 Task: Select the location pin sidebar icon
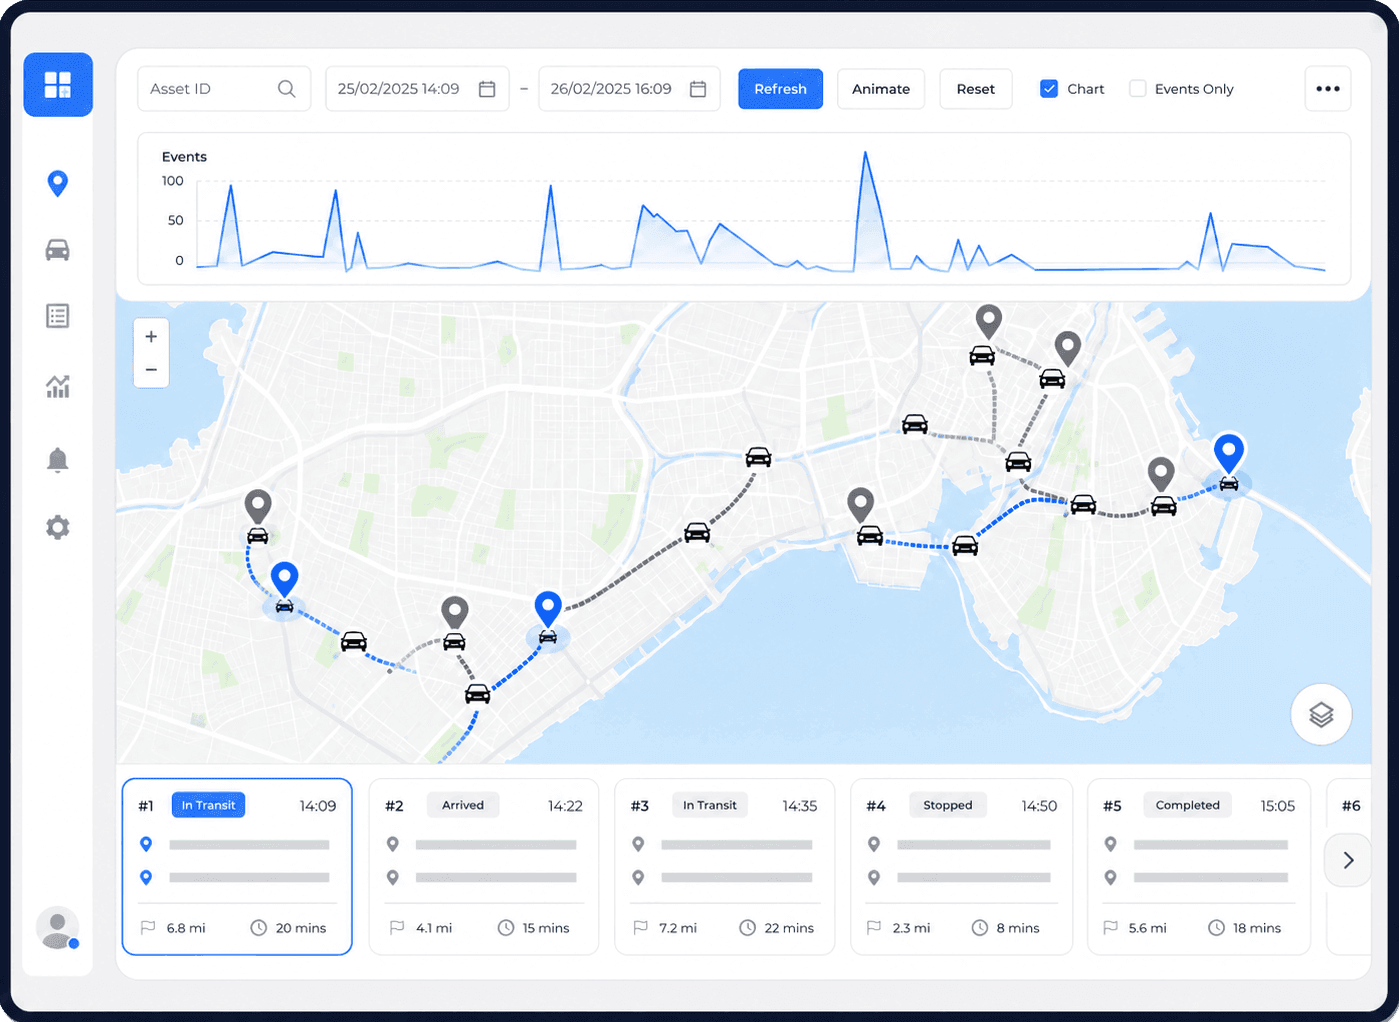click(58, 184)
